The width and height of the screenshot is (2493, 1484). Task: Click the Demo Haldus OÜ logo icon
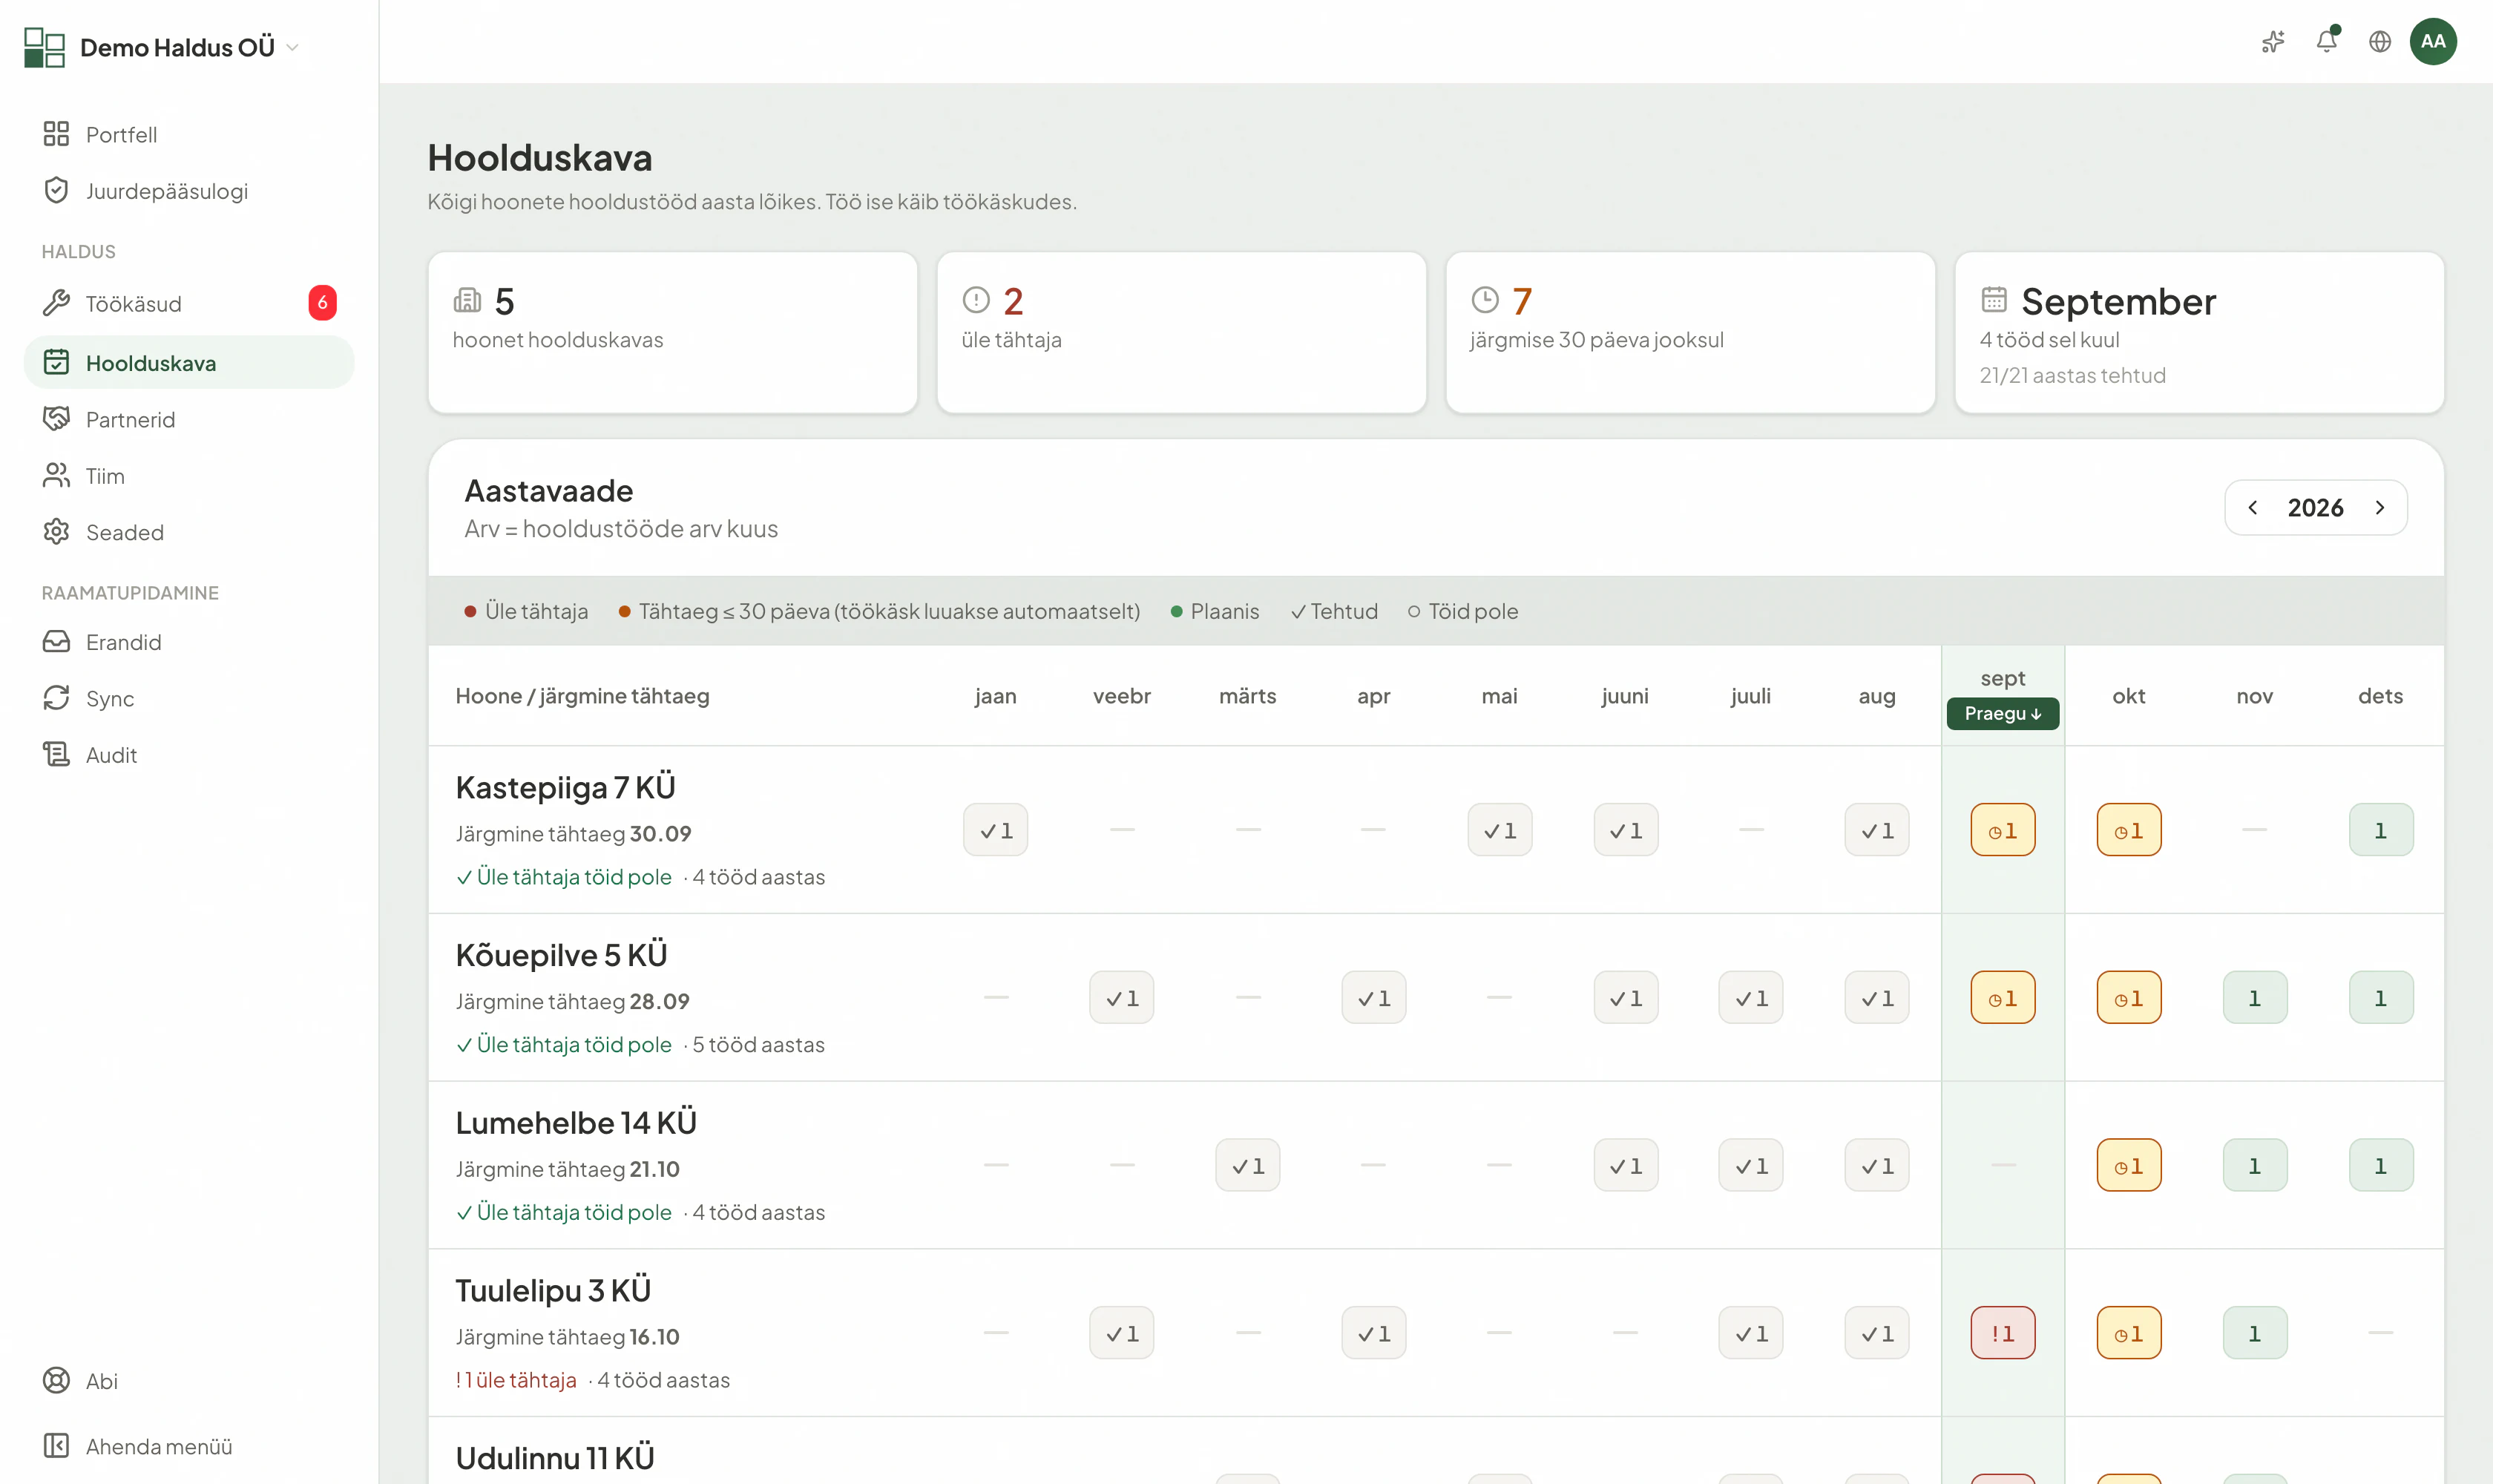pos(44,47)
